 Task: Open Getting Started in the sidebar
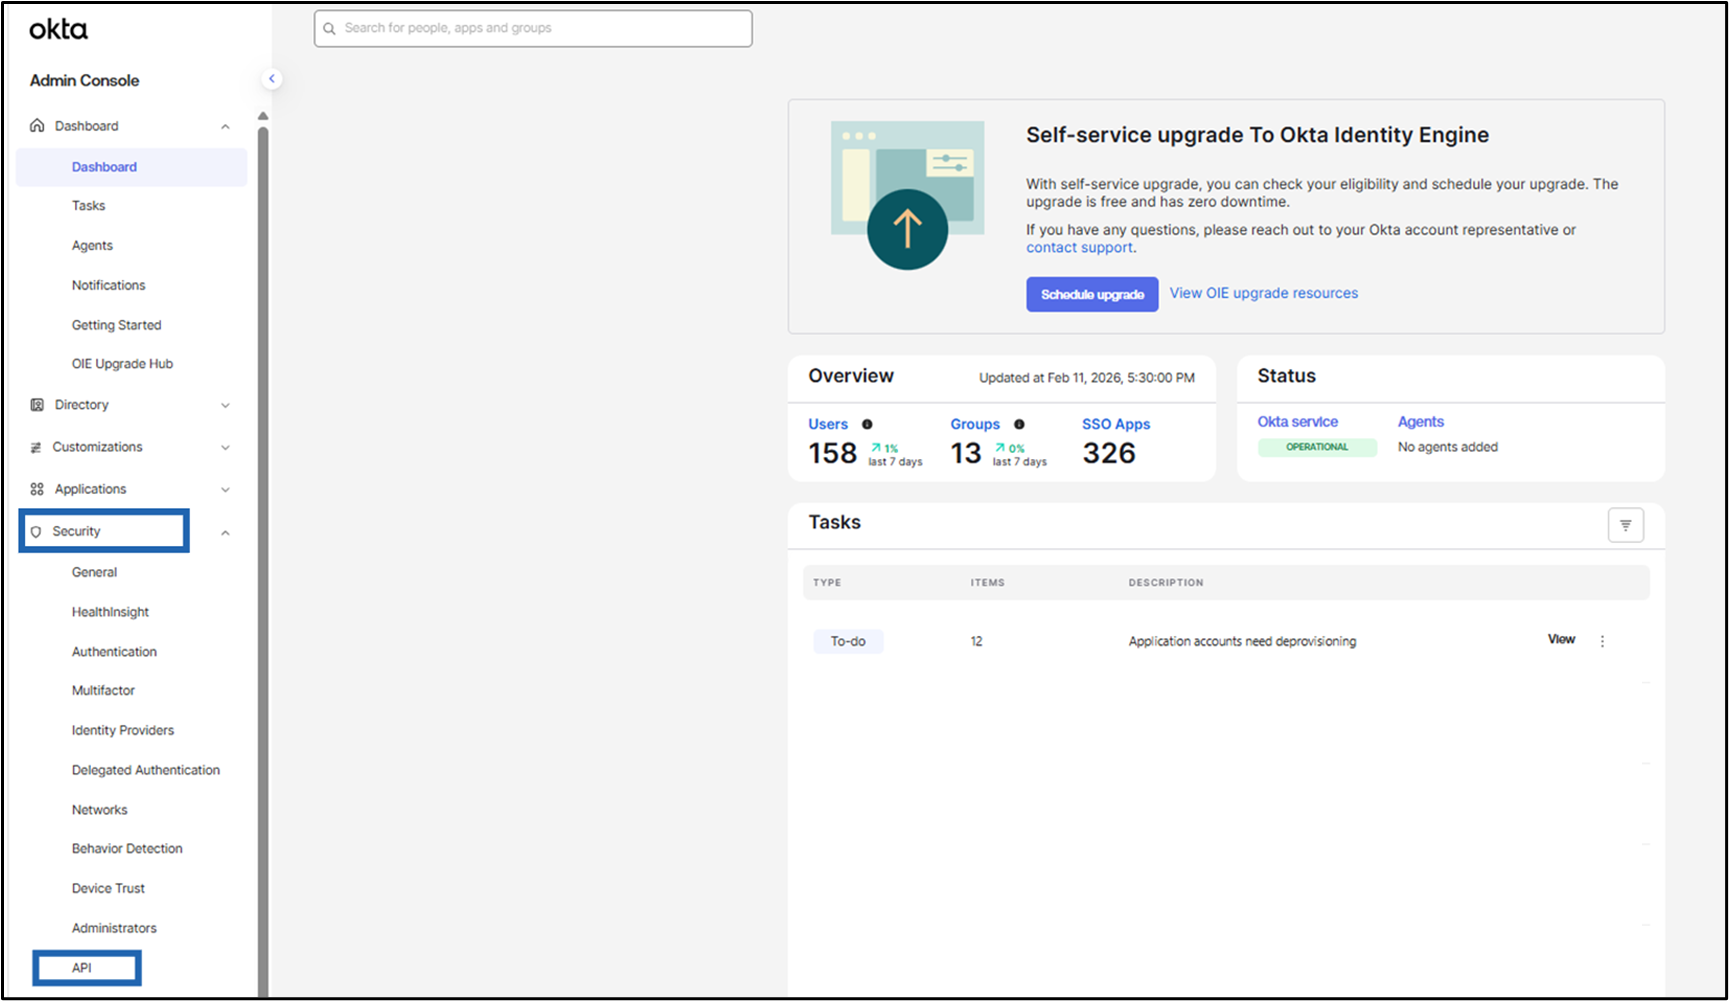(x=116, y=325)
